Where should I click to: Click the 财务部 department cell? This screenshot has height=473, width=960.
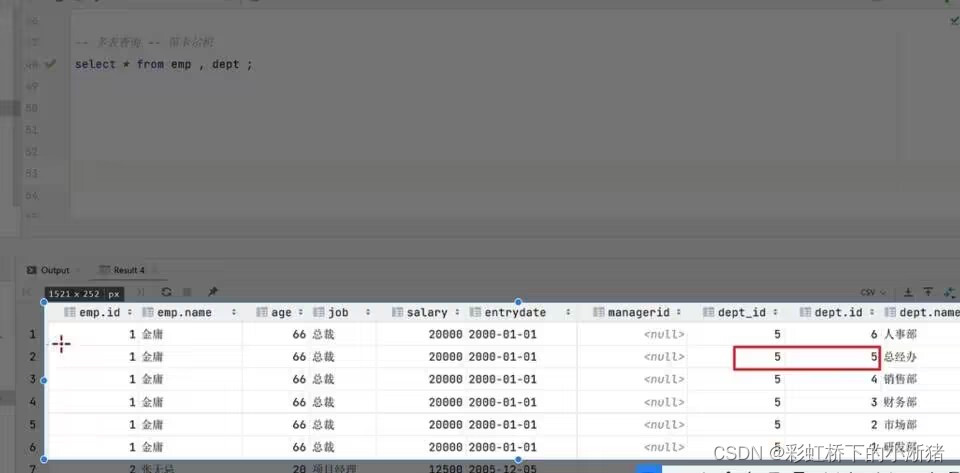(901, 402)
